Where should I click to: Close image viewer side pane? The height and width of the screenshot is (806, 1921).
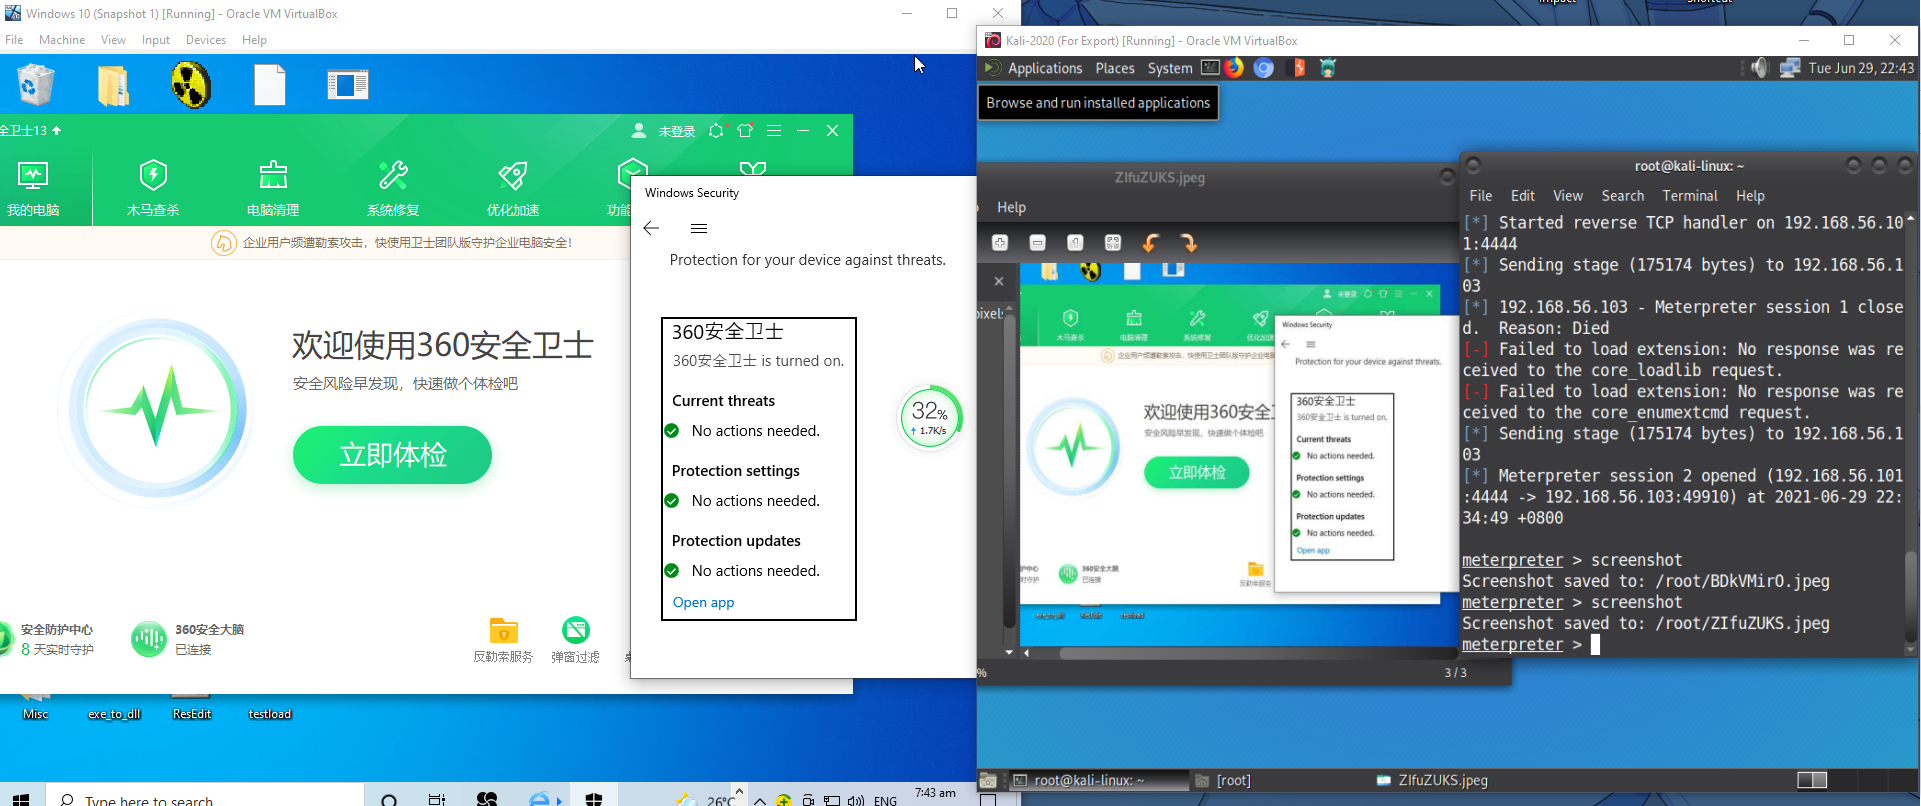tap(999, 282)
